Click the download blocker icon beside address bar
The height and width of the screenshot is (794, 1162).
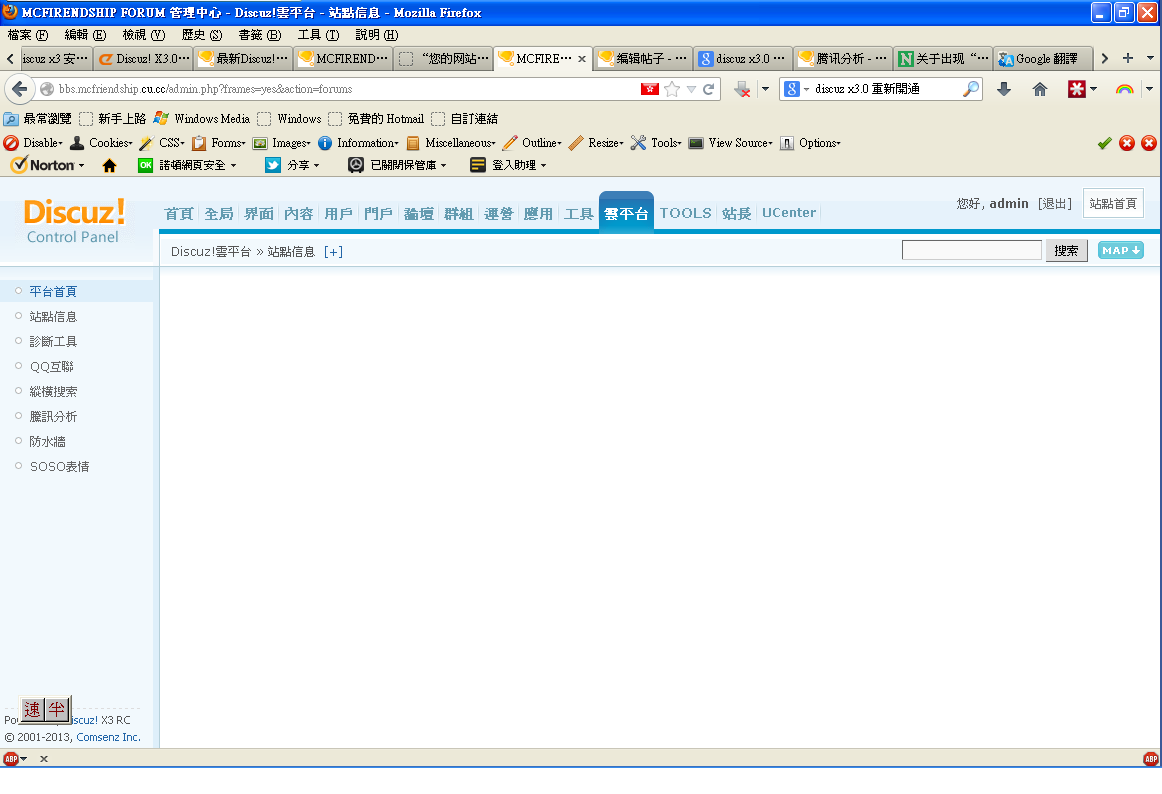click(742, 89)
